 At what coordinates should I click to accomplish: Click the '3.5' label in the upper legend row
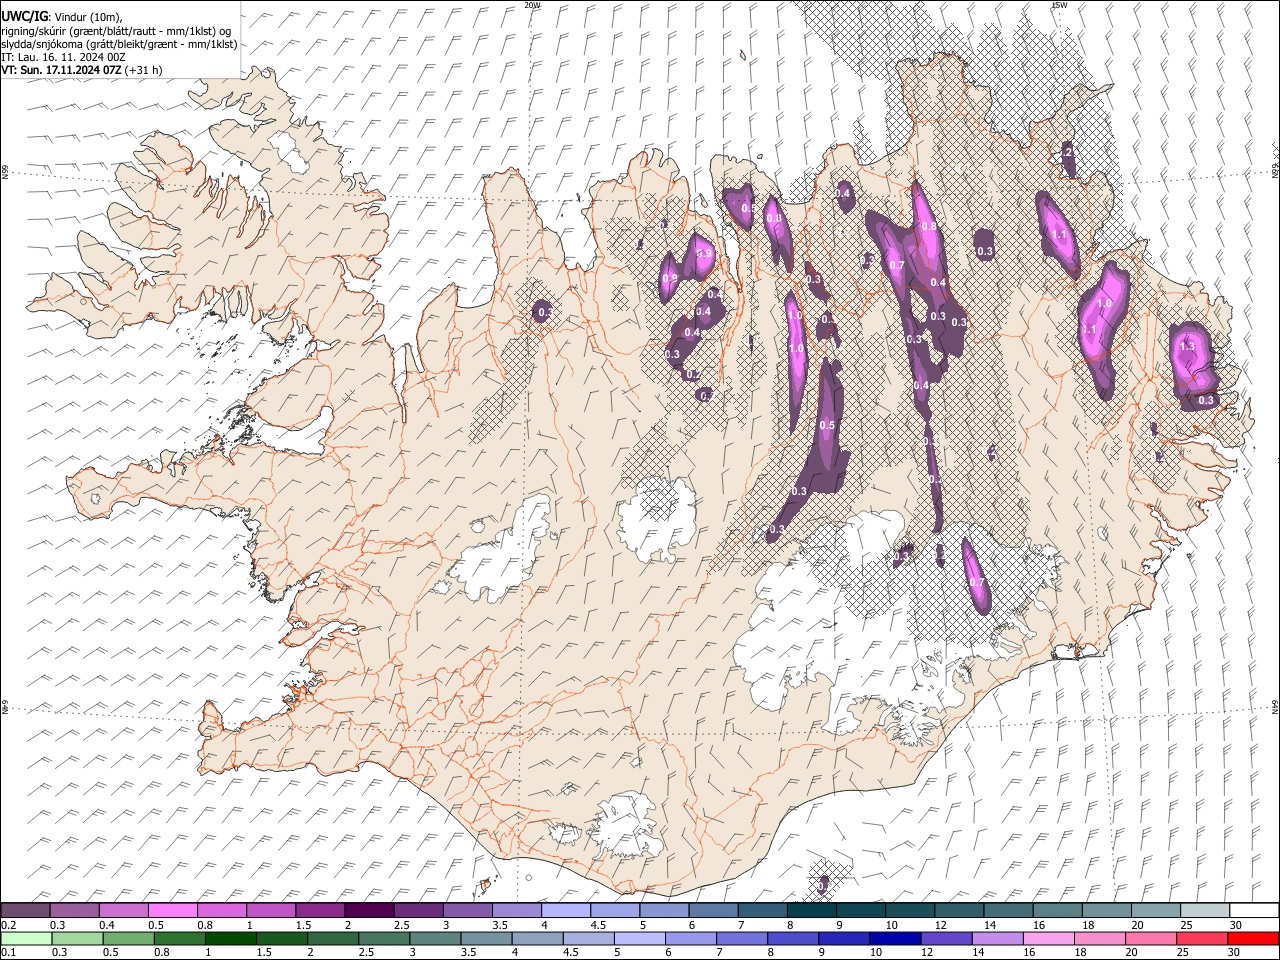[499, 926]
